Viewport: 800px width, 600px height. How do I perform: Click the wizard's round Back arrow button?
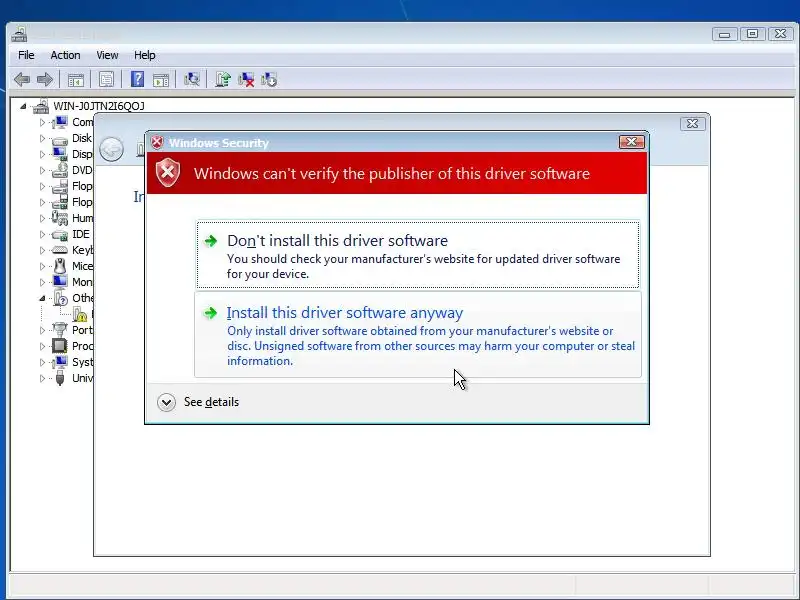pos(111,149)
